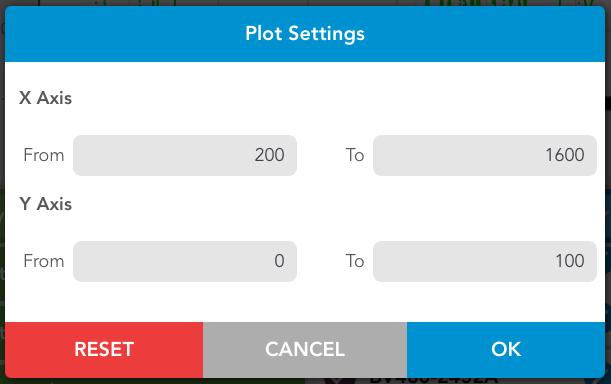The image size is (611, 384).
Task: Confirm plot settings with the OK button
Action: pyautogui.click(x=506, y=350)
